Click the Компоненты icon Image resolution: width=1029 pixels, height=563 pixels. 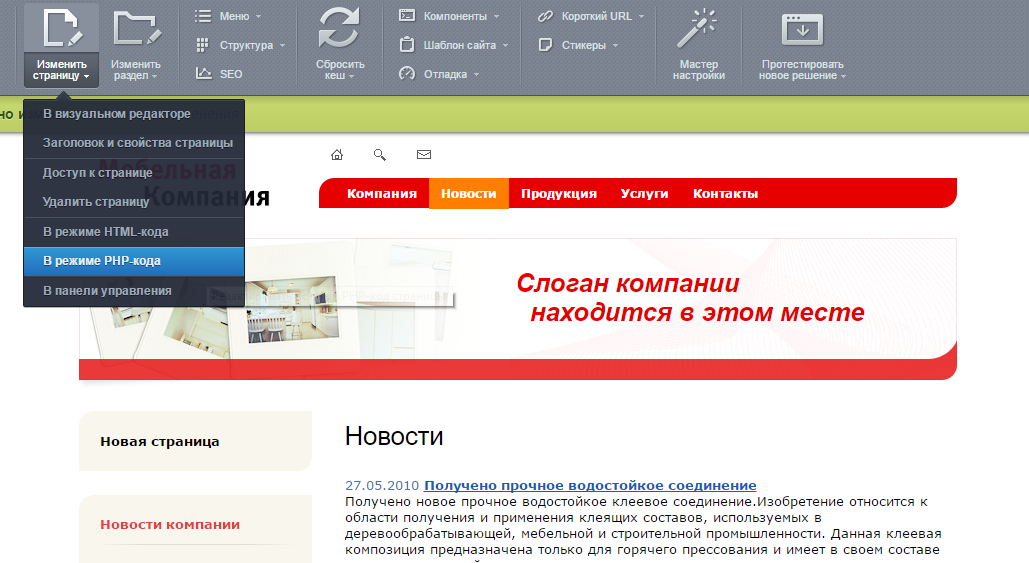tap(407, 16)
